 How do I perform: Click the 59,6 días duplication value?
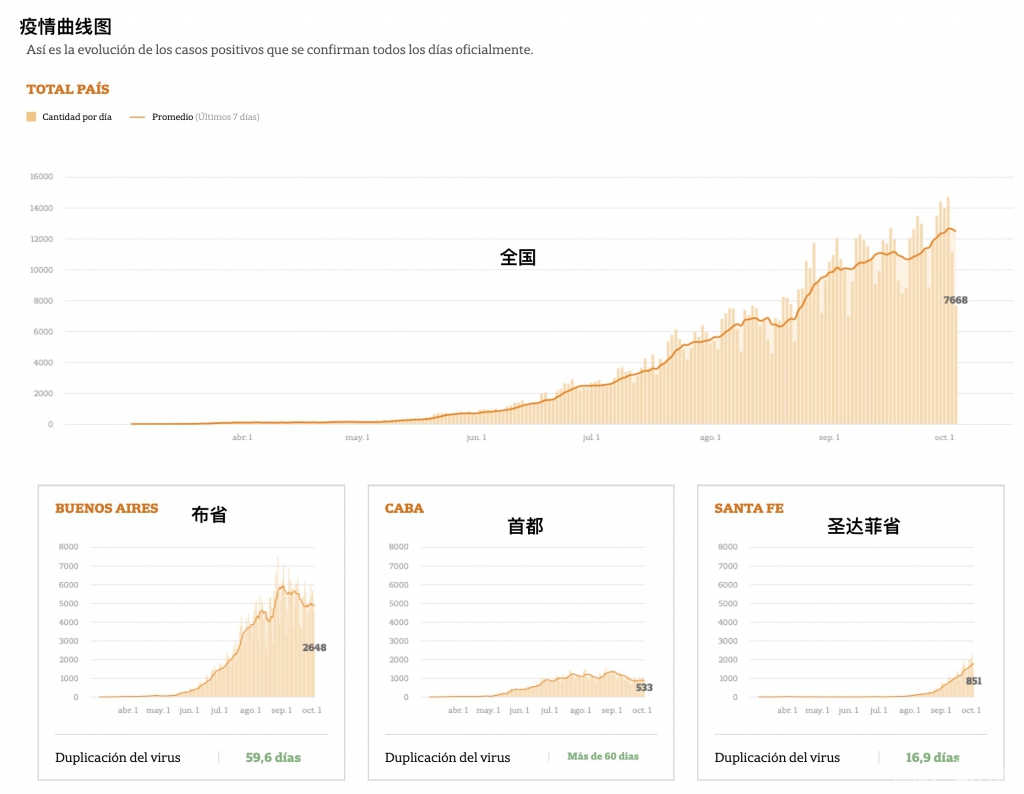[x=273, y=758]
